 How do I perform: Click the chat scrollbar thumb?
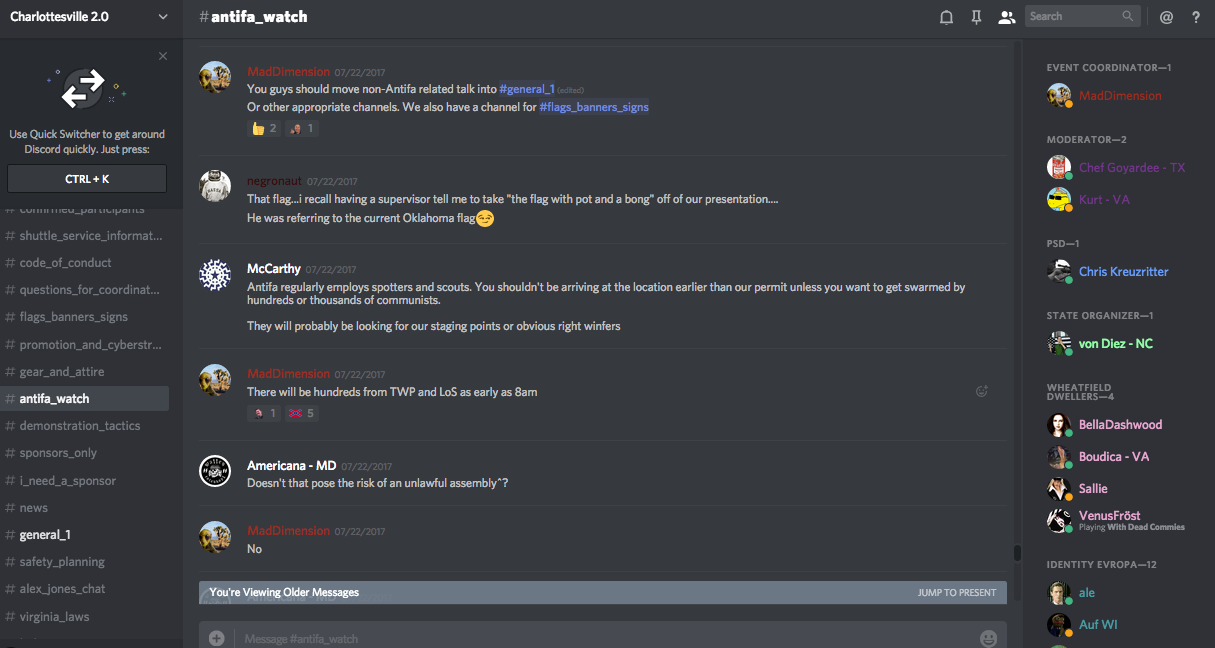pyautogui.click(x=1017, y=553)
